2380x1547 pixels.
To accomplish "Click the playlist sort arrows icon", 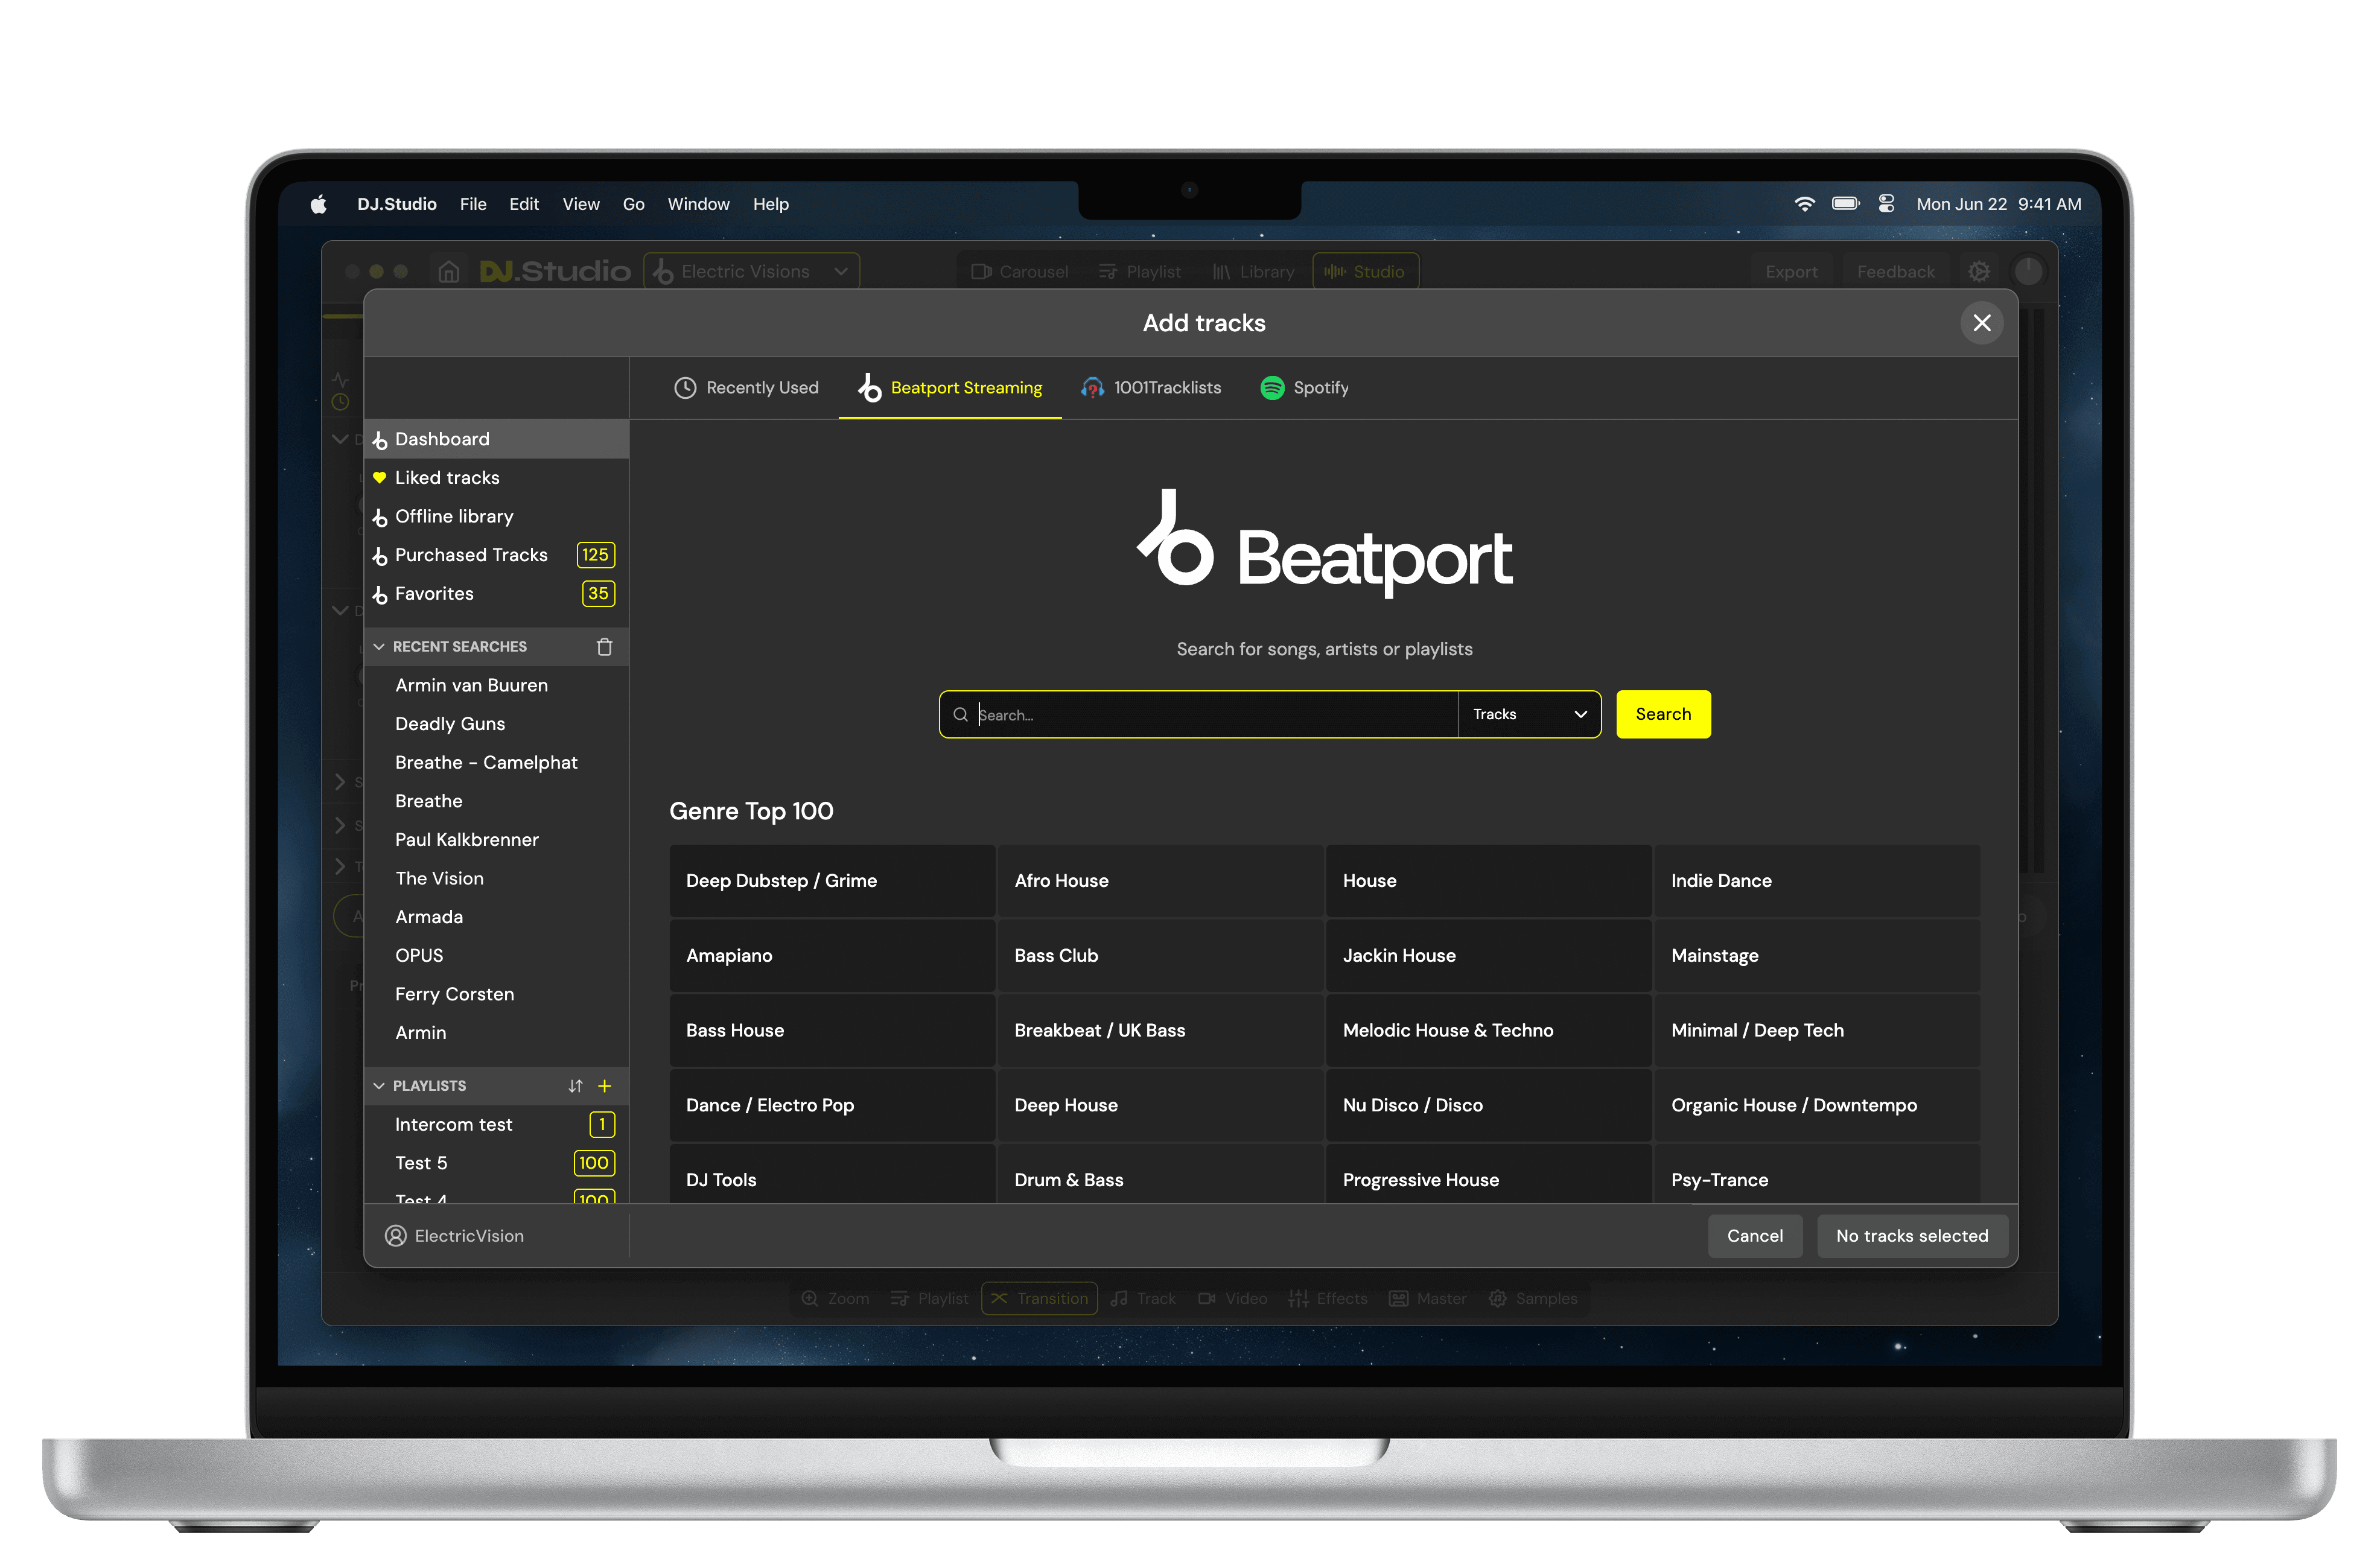I will (x=575, y=1086).
